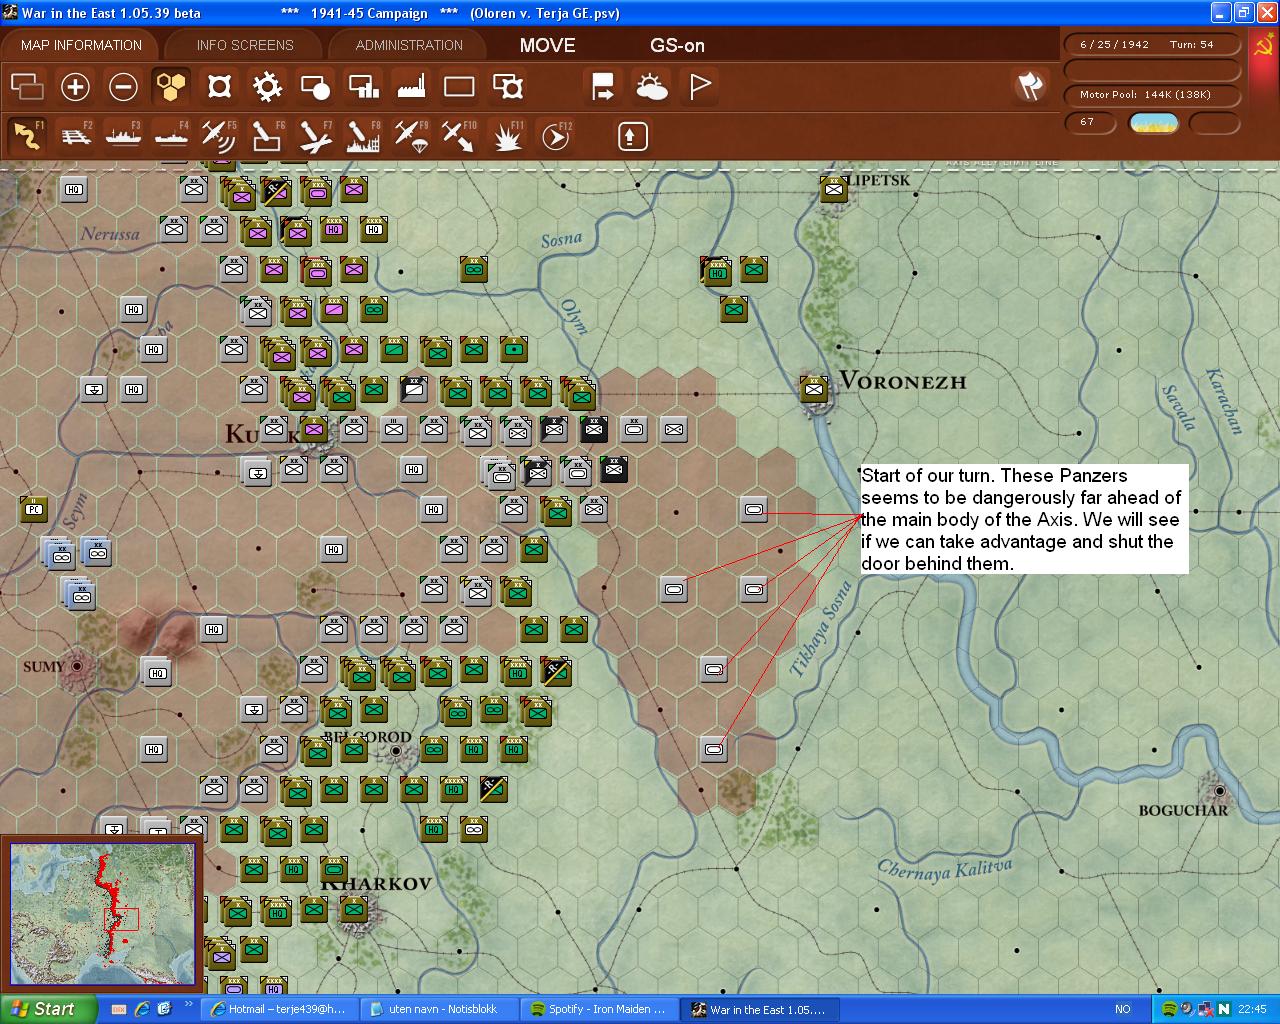1280x1024 pixels.
Task: Click the F12 end turn arrow icon
Action: click(556, 136)
